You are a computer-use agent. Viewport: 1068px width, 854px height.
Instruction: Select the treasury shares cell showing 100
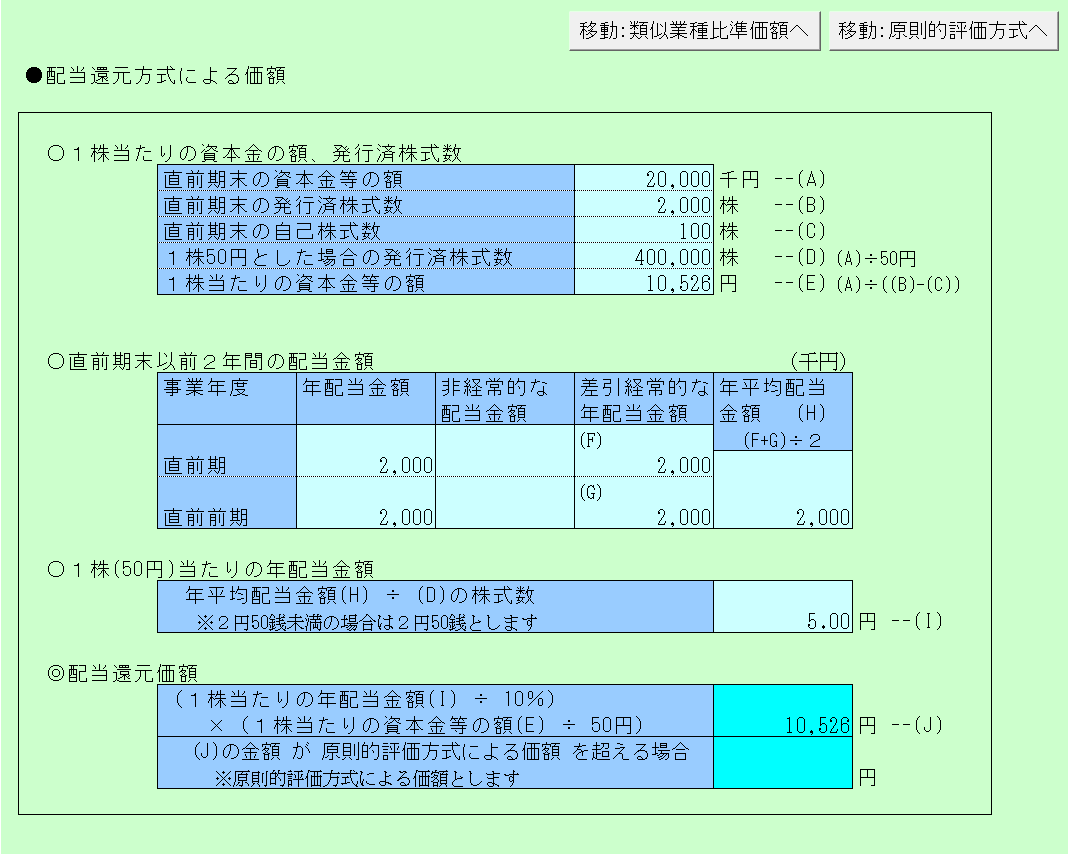click(x=644, y=230)
